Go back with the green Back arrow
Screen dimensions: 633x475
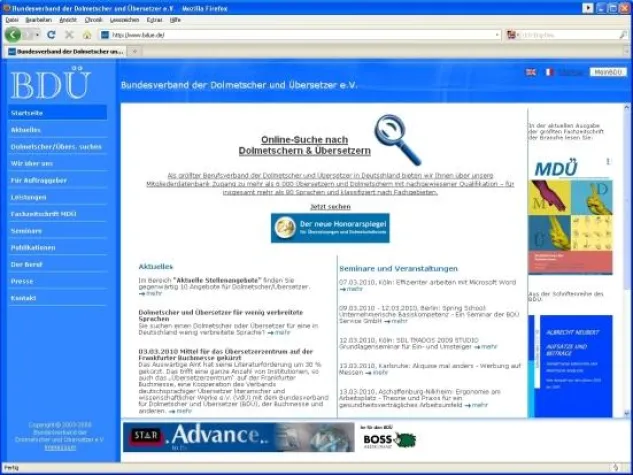[13, 35]
